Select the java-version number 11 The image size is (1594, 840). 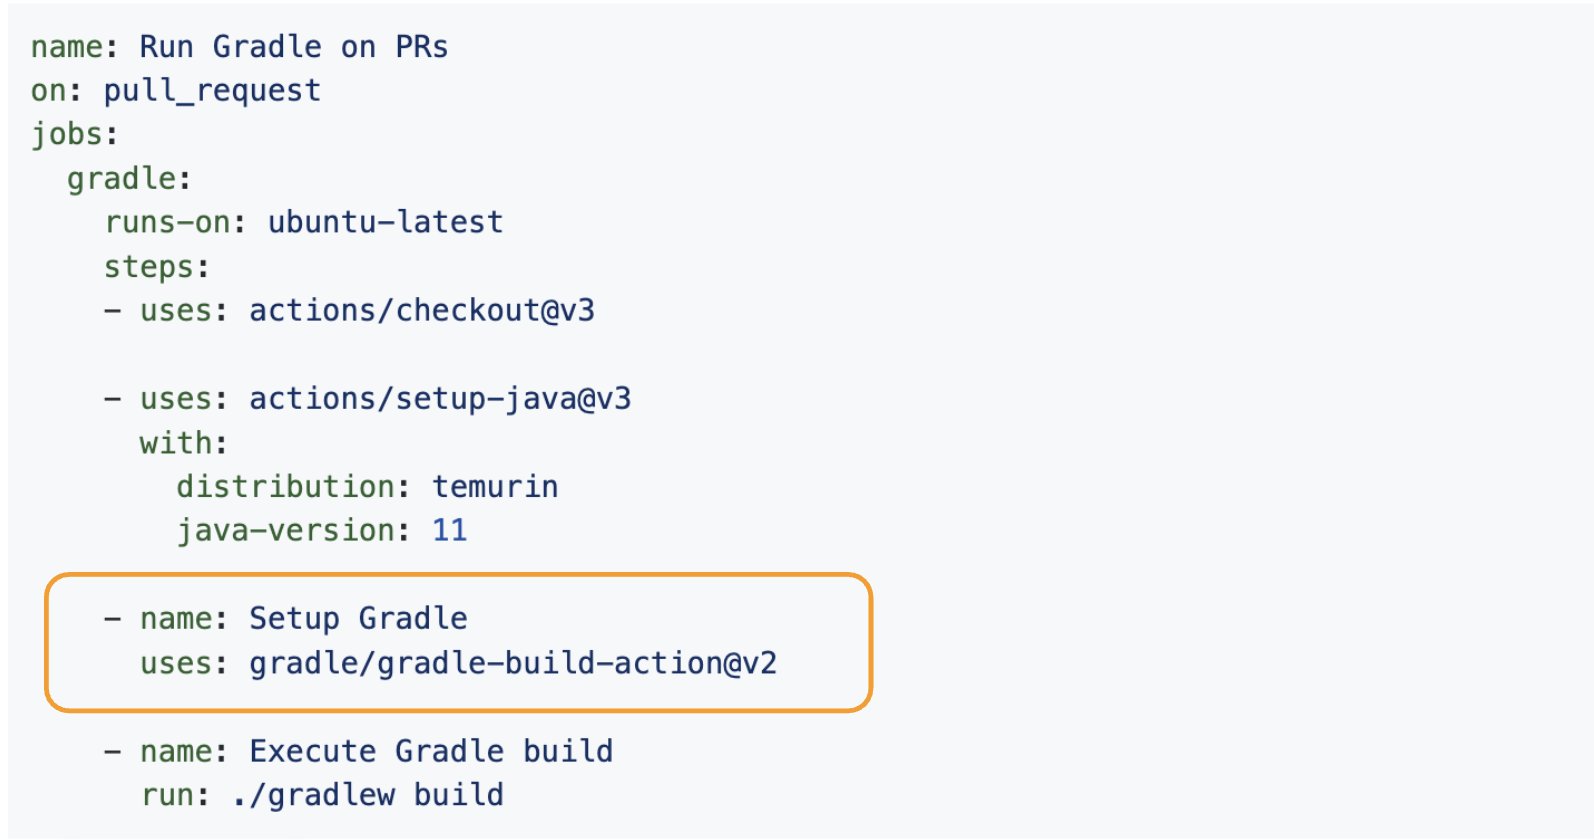(450, 531)
